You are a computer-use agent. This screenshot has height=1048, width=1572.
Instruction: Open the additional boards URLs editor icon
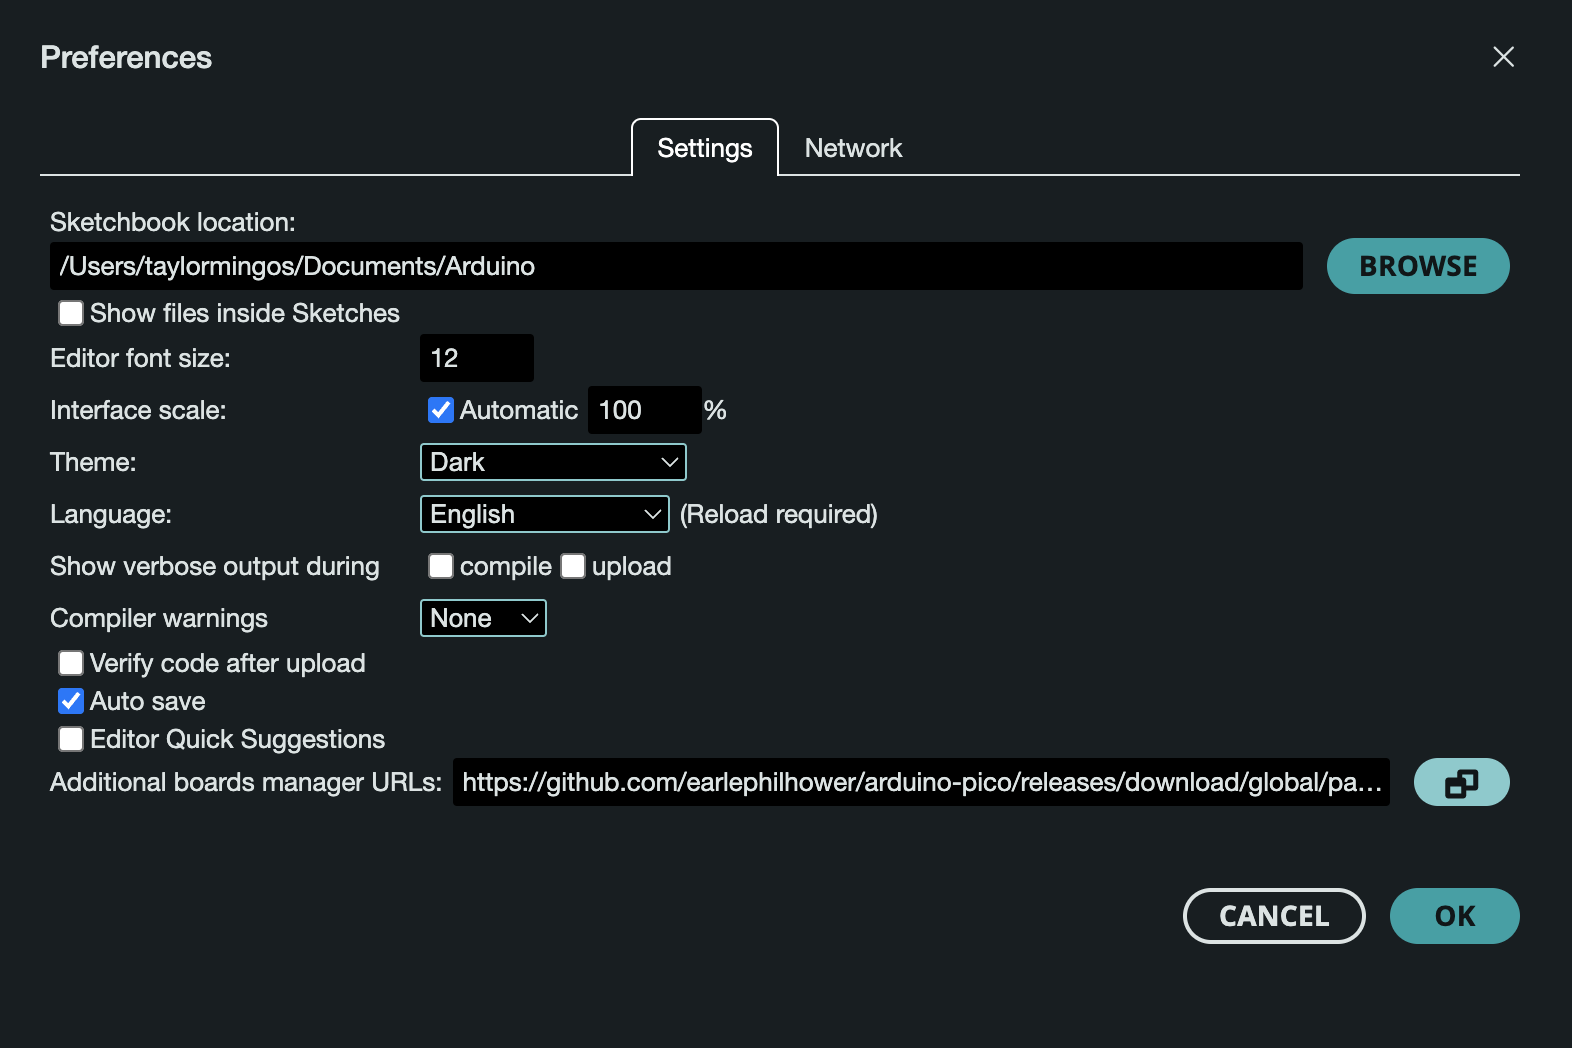point(1461,782)
